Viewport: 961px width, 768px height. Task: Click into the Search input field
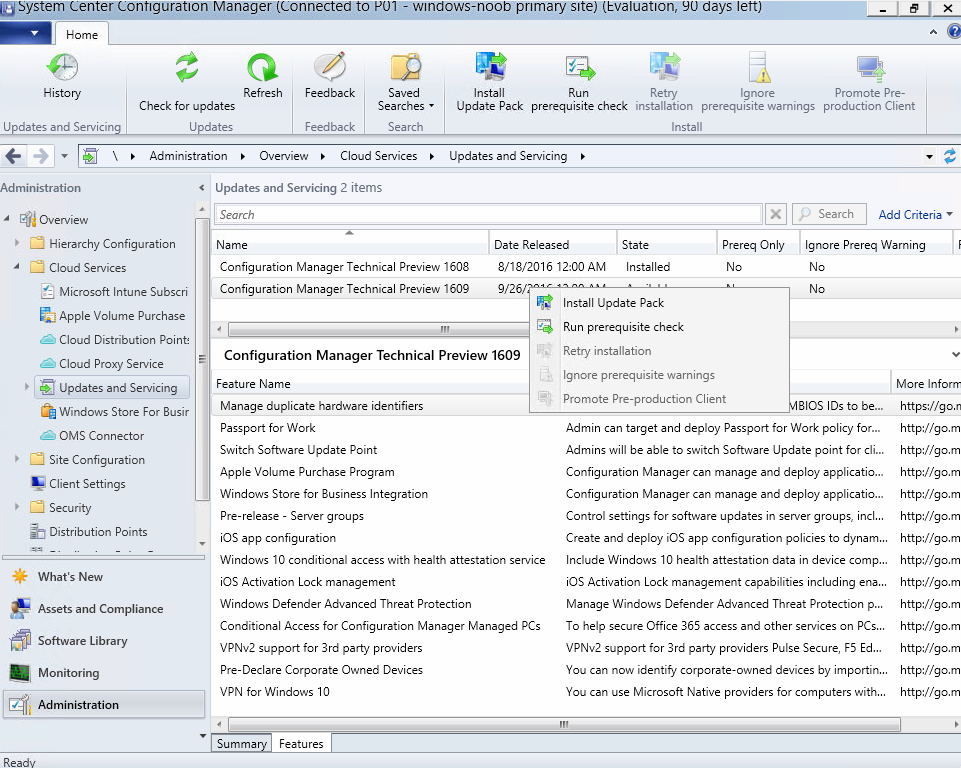(x=488, y=215)
